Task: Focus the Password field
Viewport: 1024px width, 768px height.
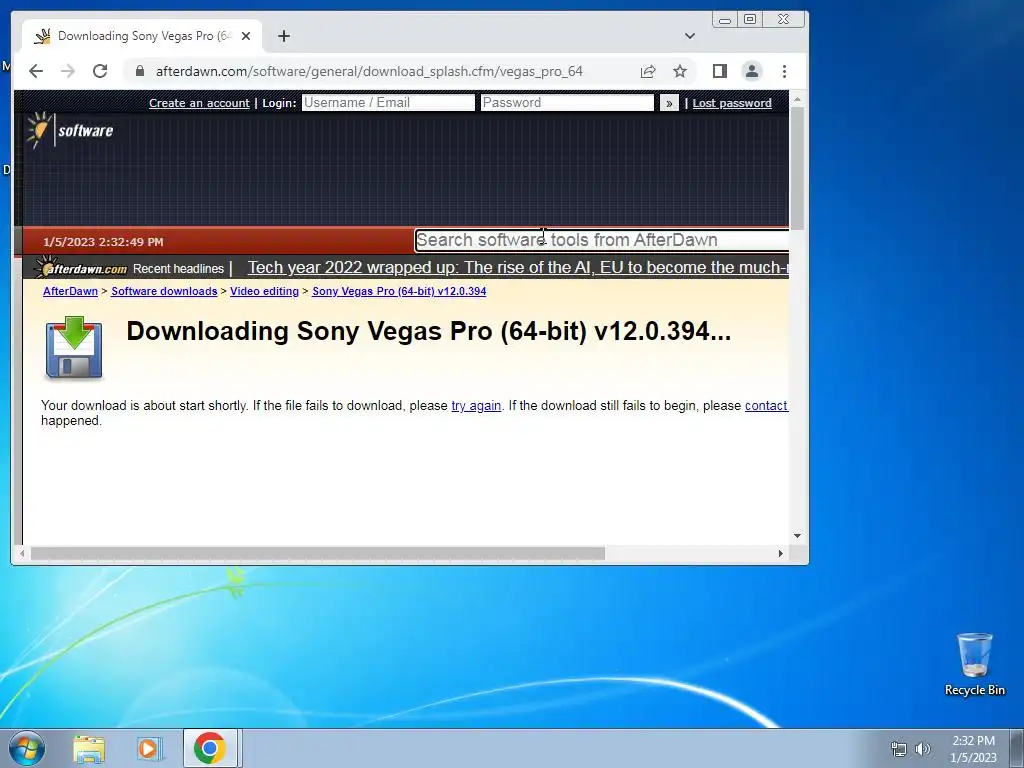Action: (x=567, y=103)
